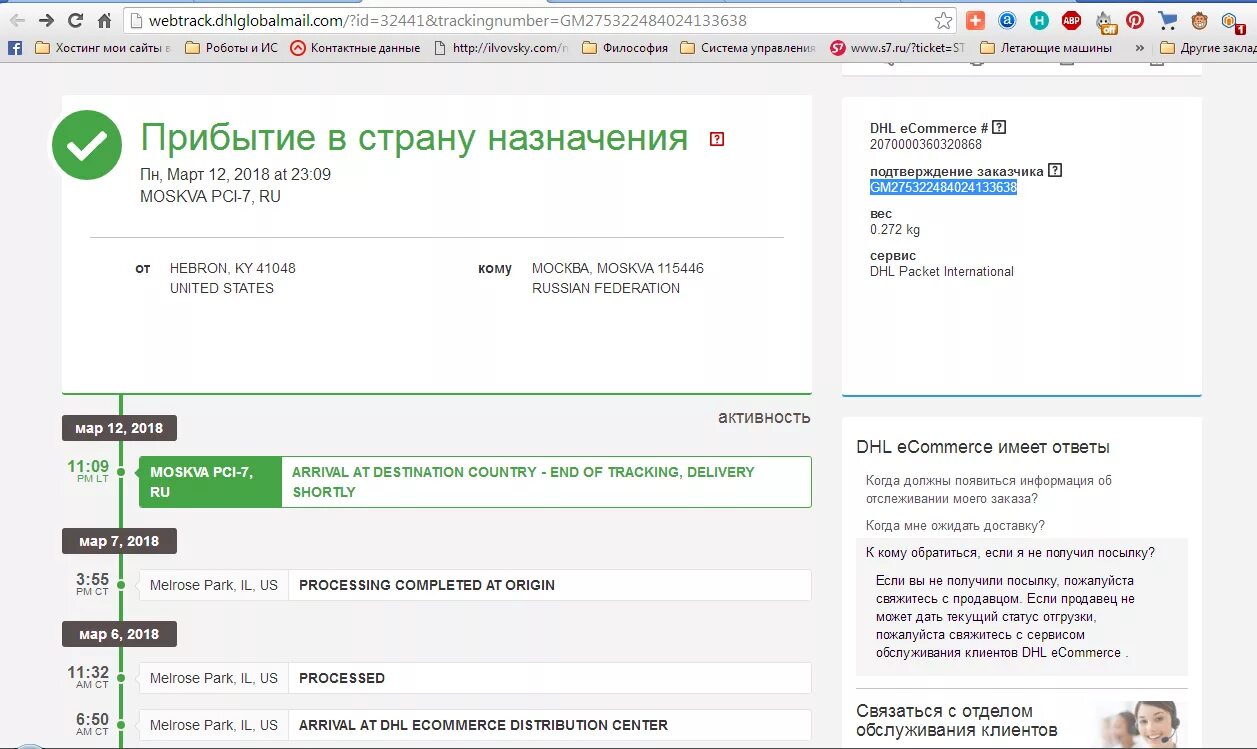Open the 'Роботы и ИС' bookmarks folder
The width and height of the screenshot is (1257, 749).
[231, 47]
